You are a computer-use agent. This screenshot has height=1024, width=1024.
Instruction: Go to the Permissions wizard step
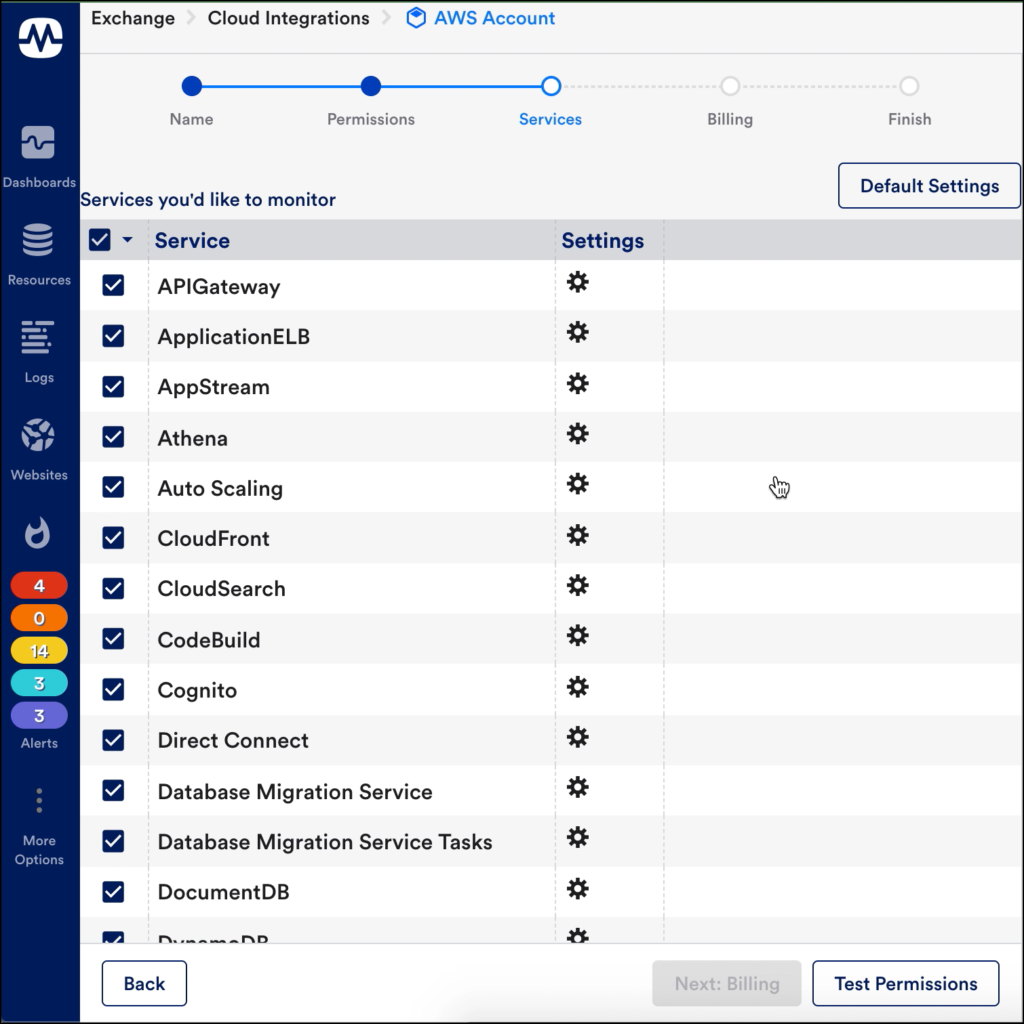pyautogui.click(x=370, y=86)
